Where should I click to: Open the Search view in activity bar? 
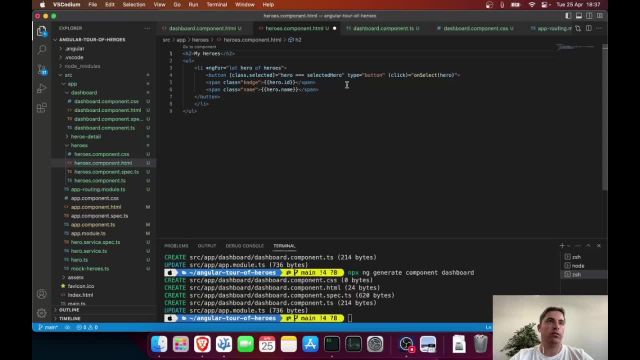(41, 50)
